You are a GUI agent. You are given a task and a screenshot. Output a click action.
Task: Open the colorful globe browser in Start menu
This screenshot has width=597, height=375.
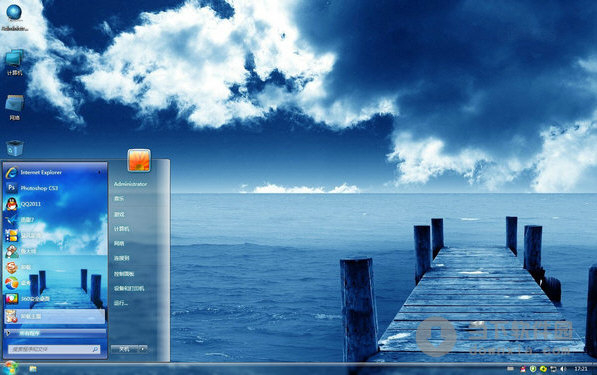tap(11, 283)
